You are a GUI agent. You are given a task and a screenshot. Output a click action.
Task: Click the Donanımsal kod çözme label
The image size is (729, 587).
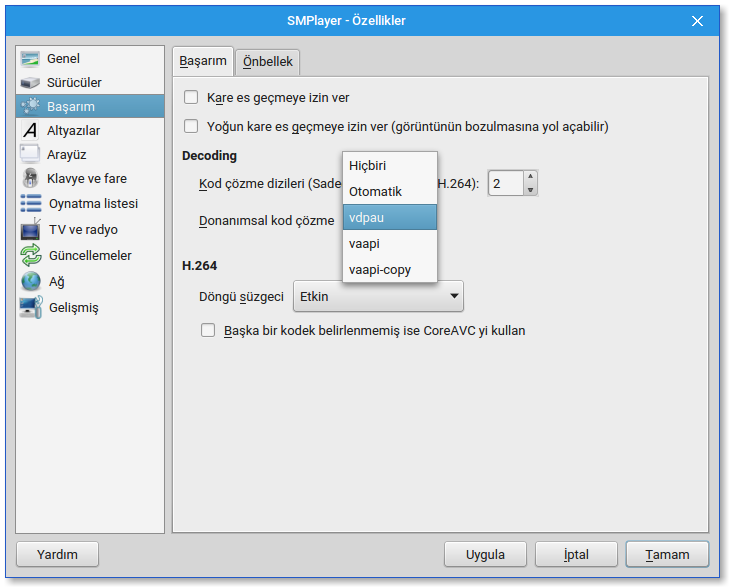point(266,221)
